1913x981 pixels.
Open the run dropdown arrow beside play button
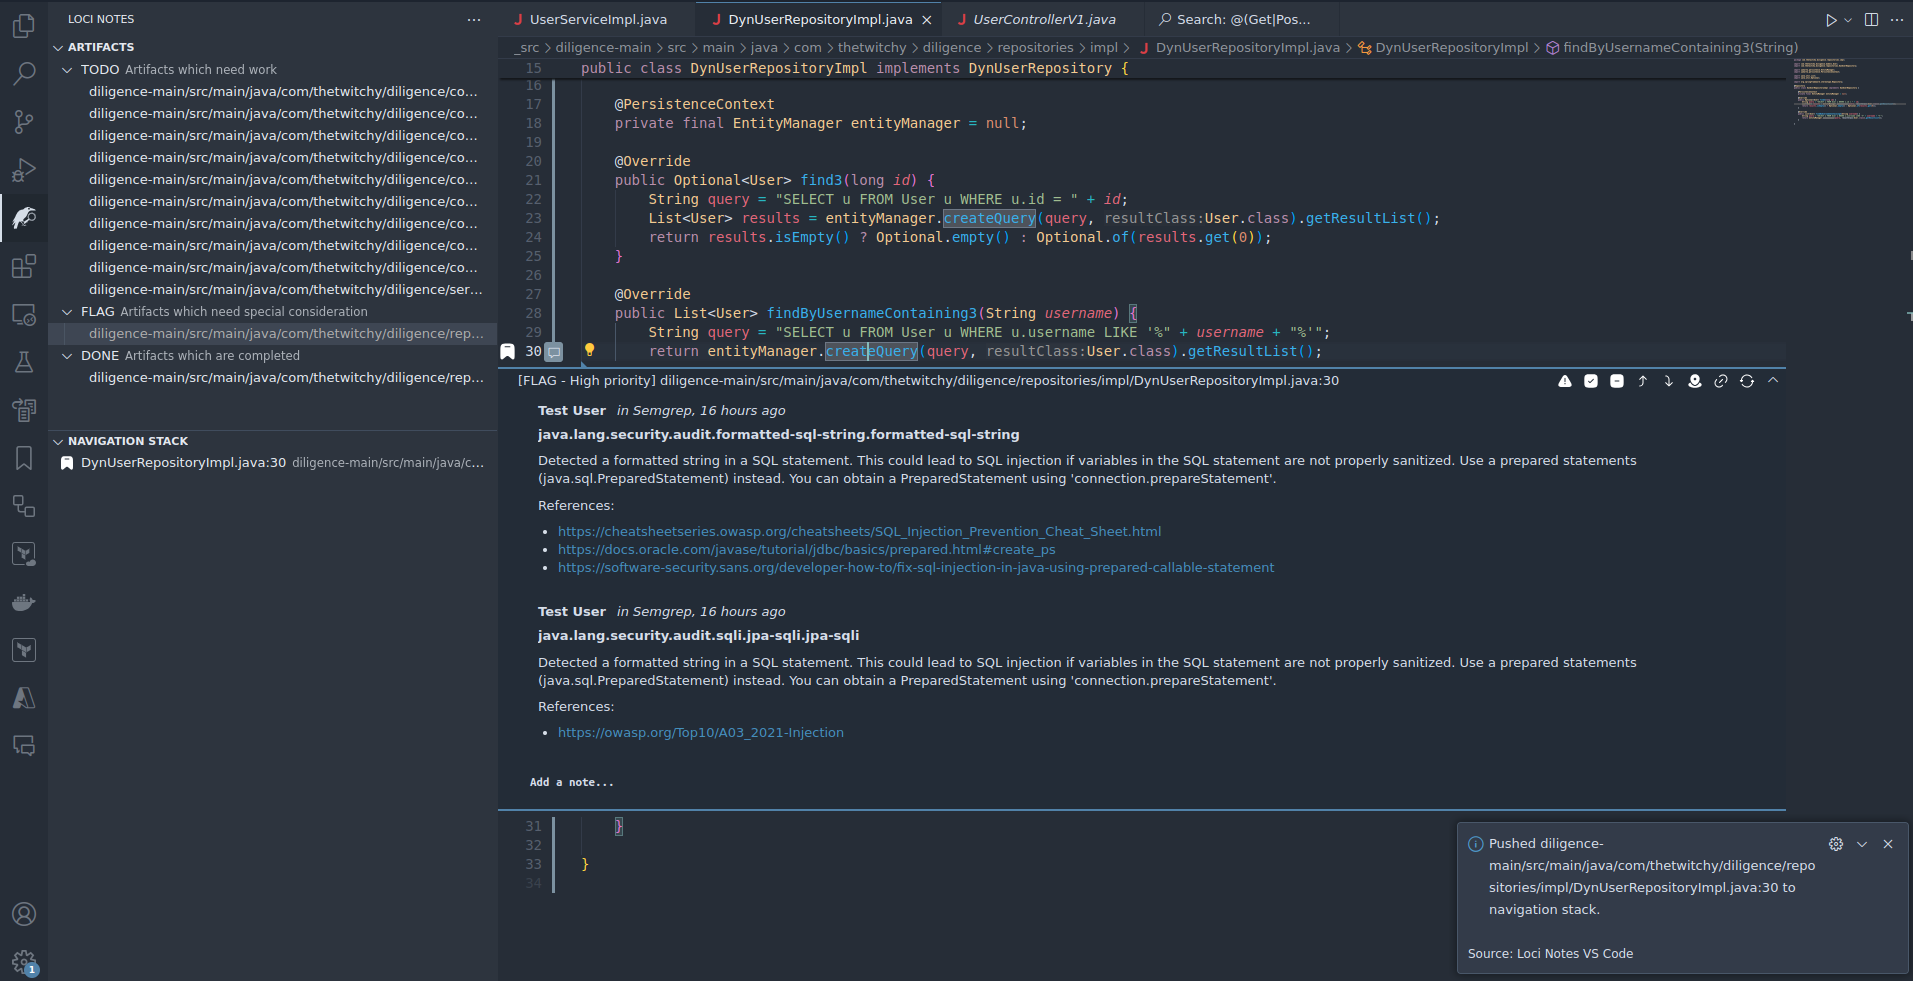[x=1848, y=20]
